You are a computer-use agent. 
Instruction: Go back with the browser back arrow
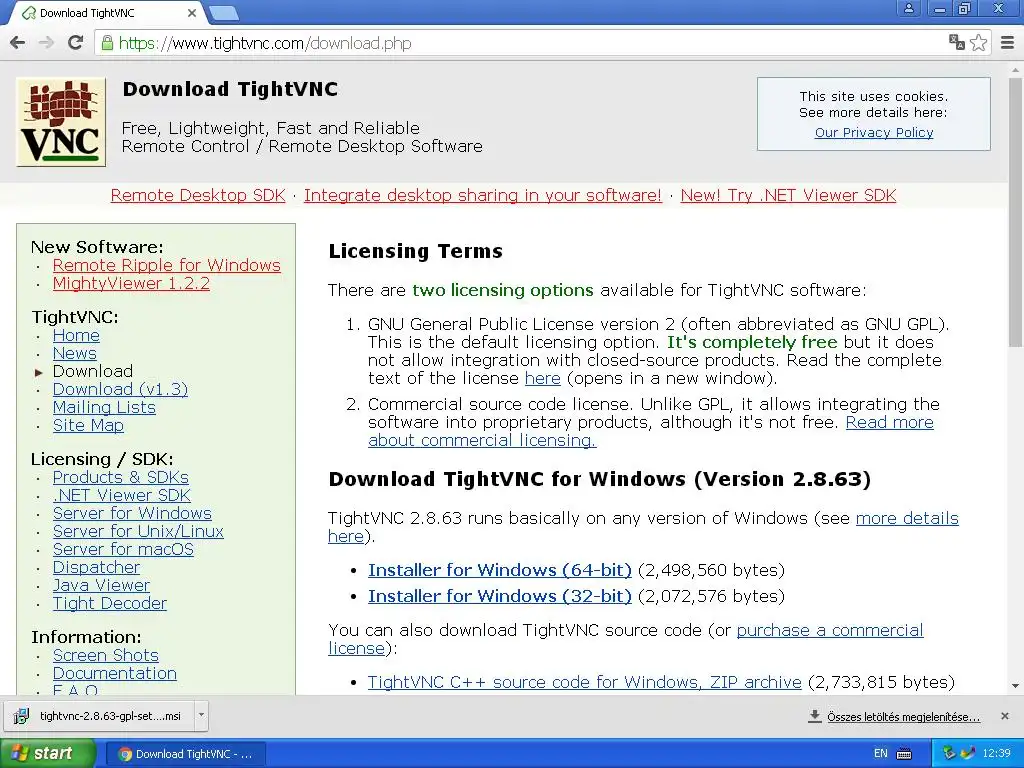18,43
